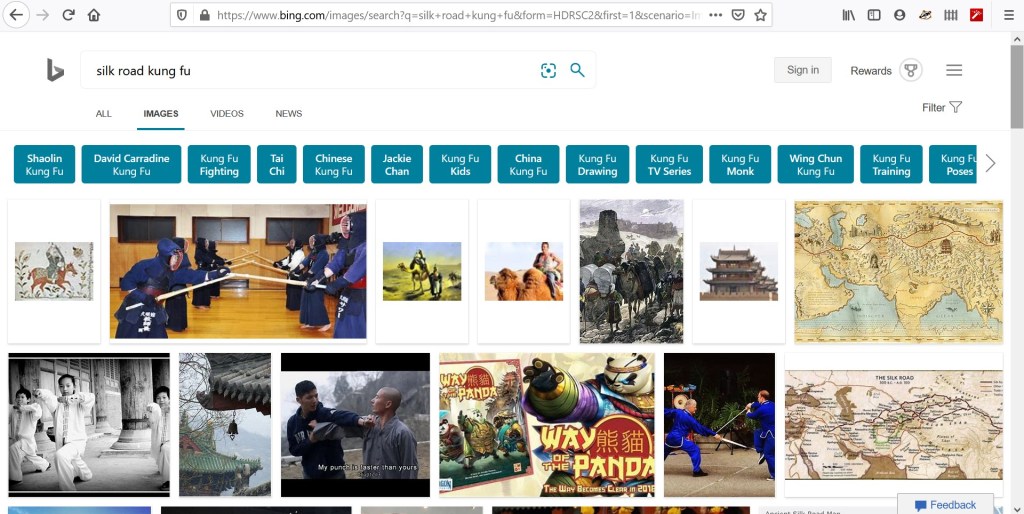
Task: Bookmark this page with star icon
Action: pyautogui.click(x=761, y=15)
